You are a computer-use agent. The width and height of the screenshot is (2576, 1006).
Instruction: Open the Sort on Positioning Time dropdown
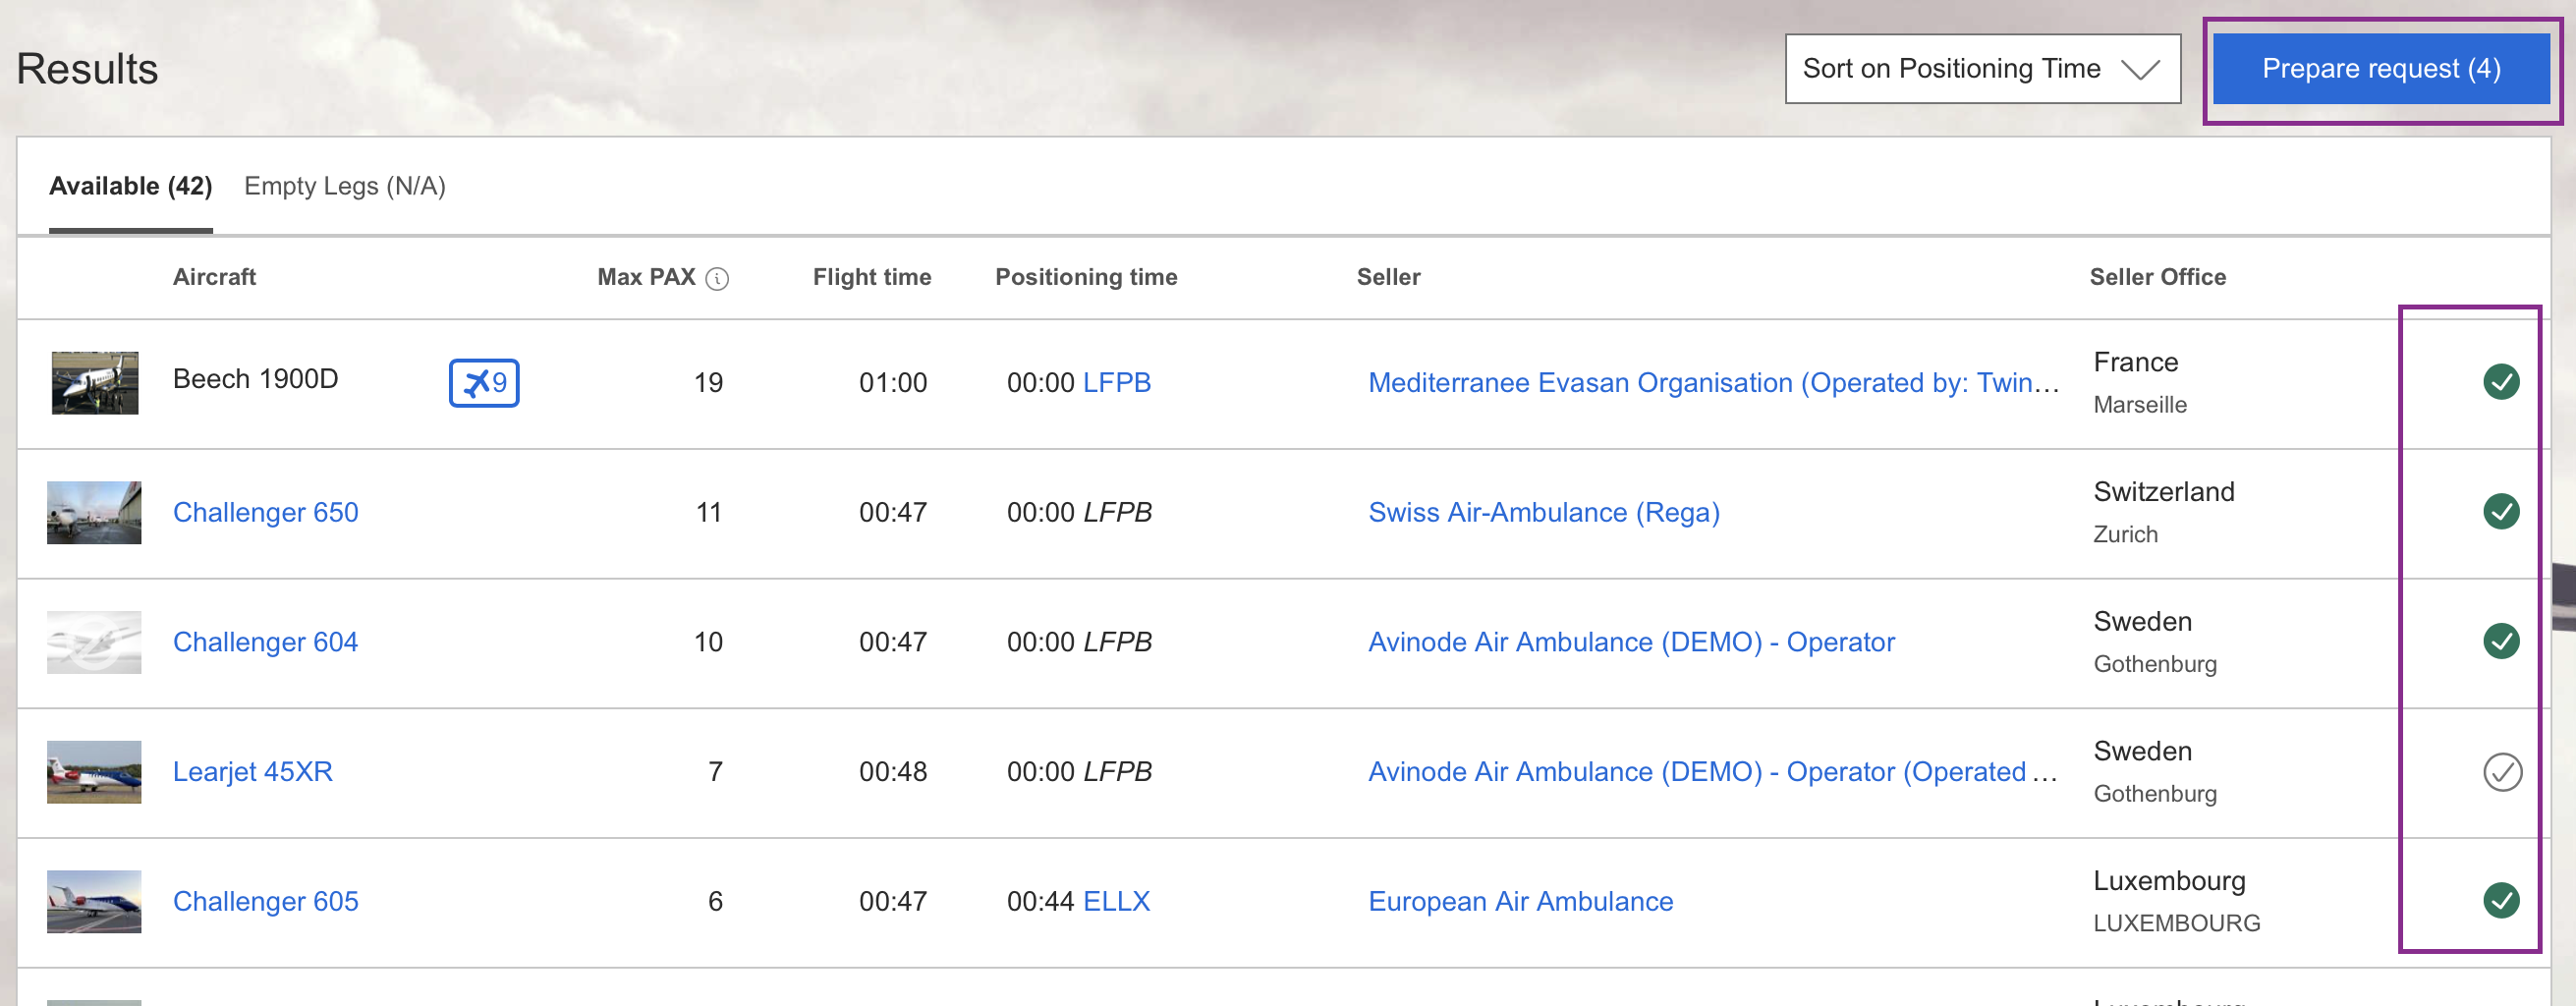1981,69
